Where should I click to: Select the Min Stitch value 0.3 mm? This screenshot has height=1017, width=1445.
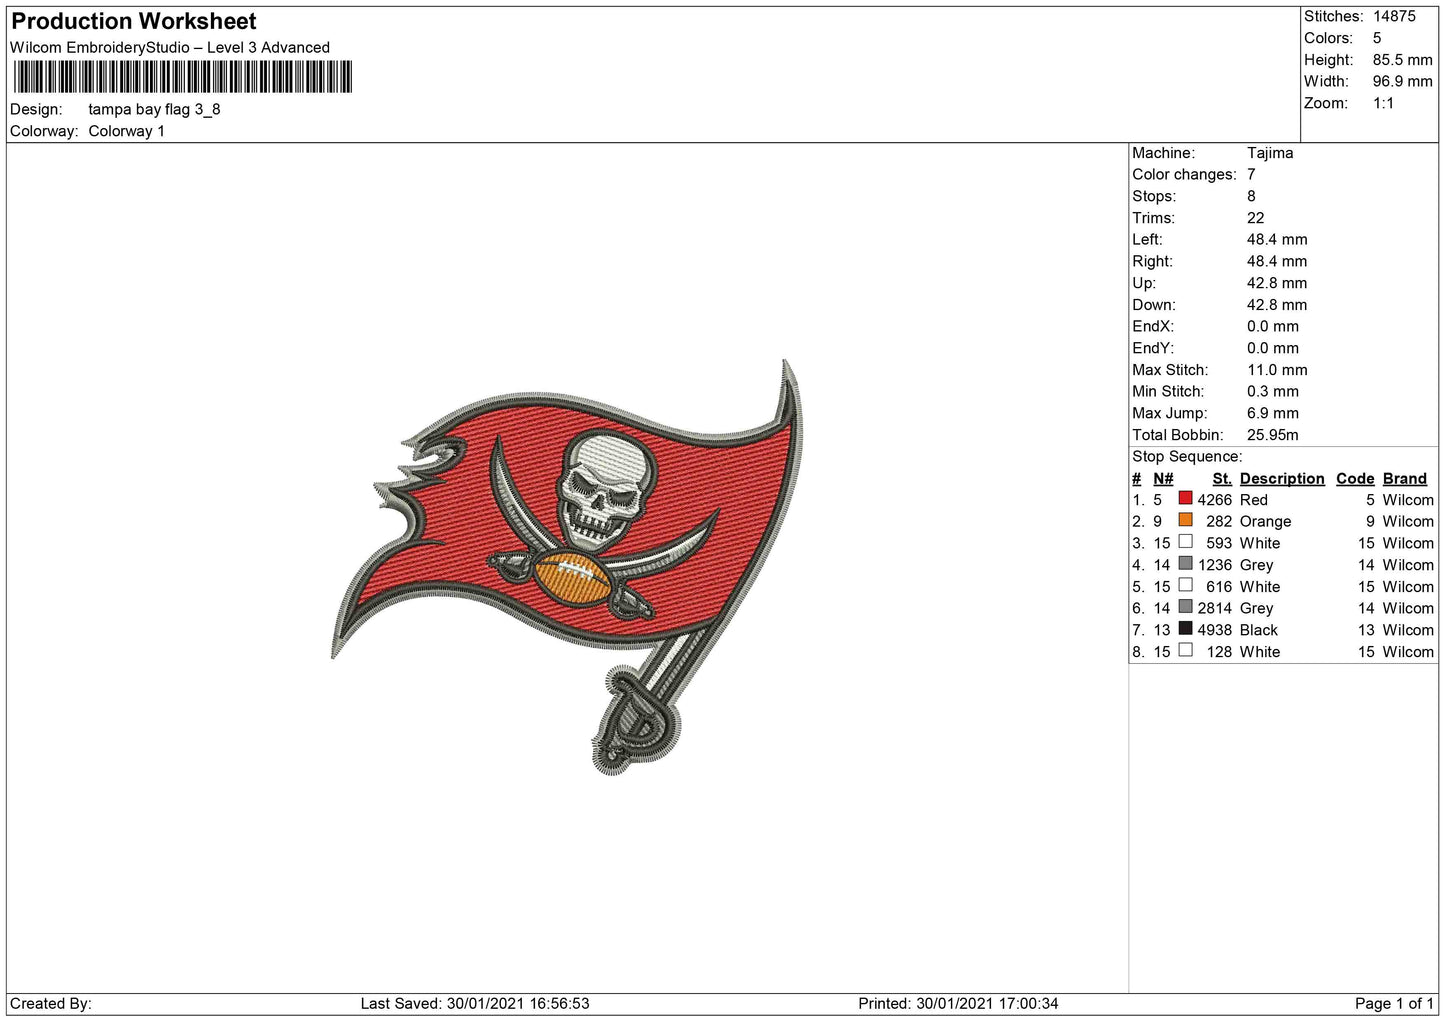pyautogui.click(x=1273, y=391)
